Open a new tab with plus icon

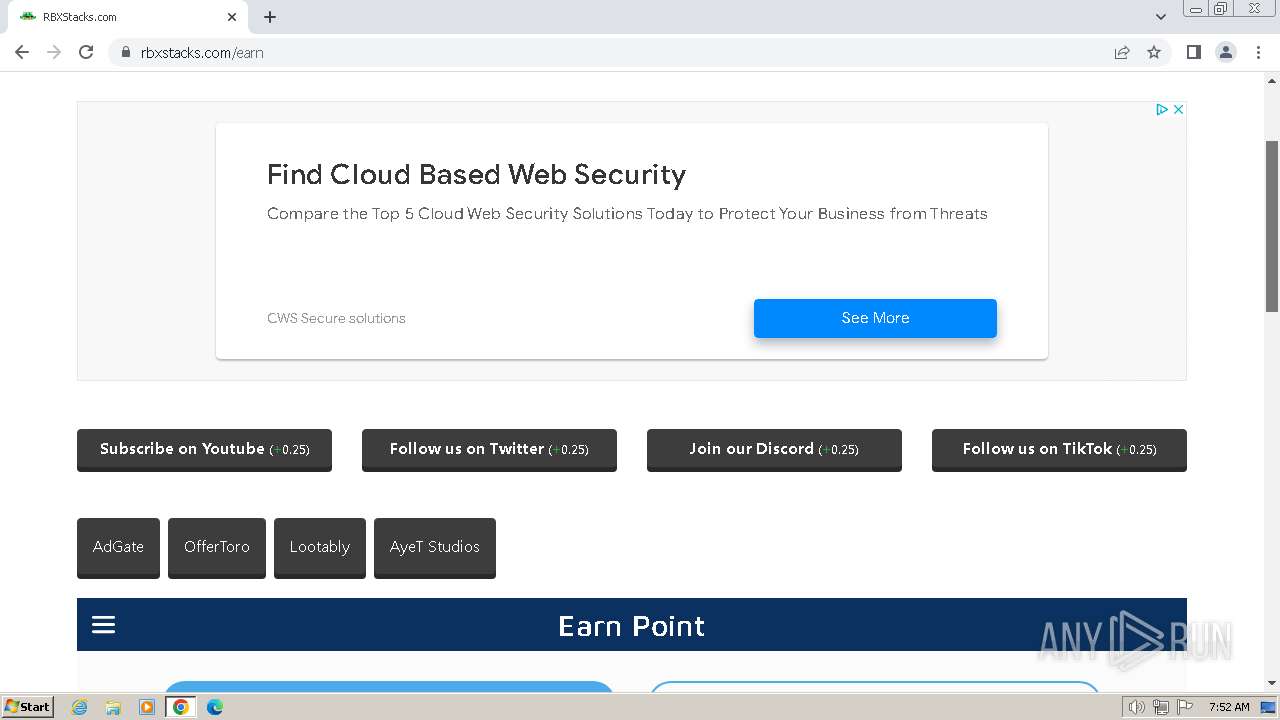click(270, 17)
